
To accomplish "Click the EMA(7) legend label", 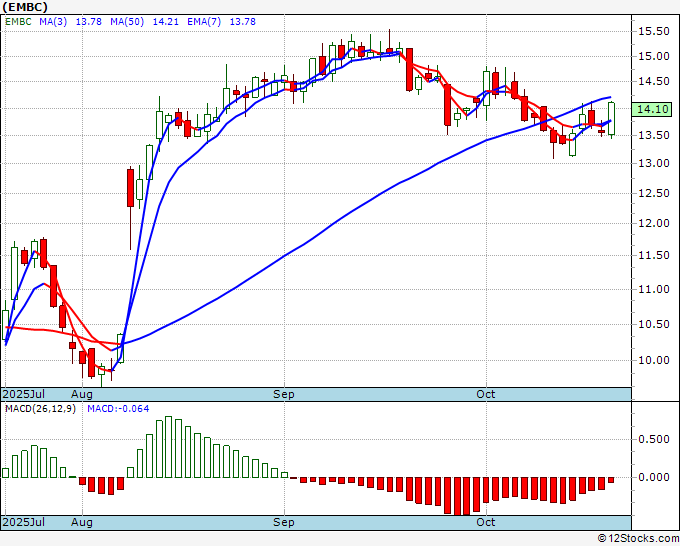I will [204, 22].
